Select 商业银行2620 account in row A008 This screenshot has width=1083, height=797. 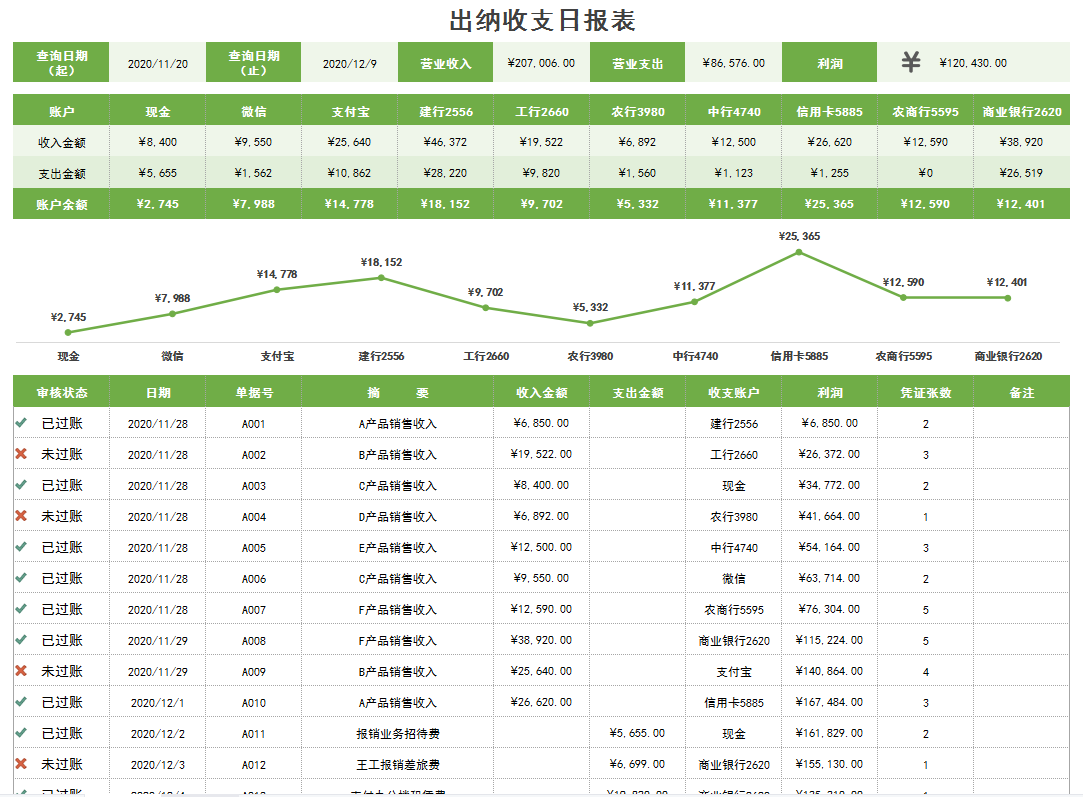point(734,640)
